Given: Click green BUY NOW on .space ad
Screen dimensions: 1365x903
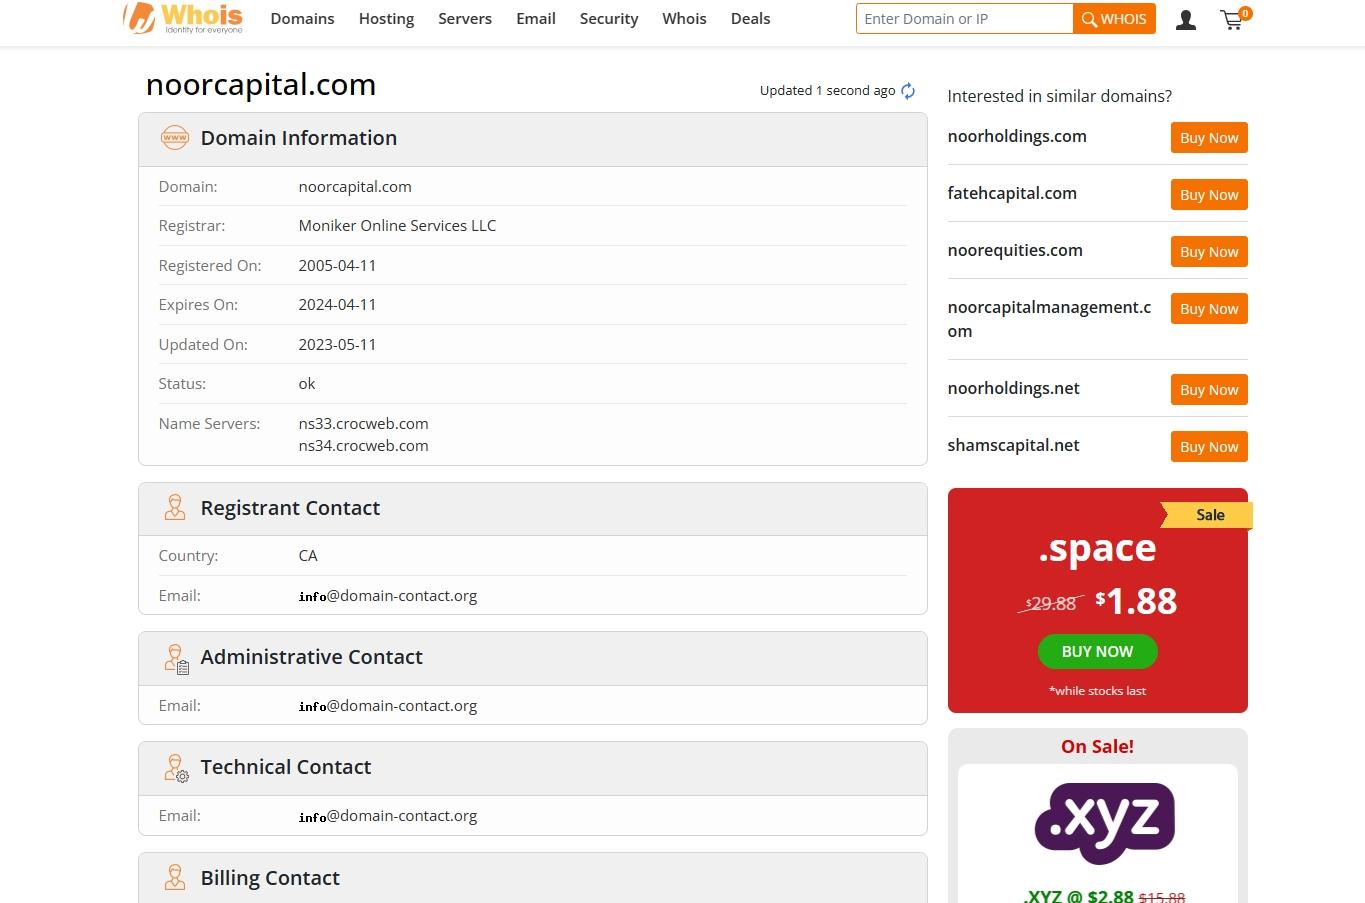Looking at the screenshot, I should (x=1097, y=652).
